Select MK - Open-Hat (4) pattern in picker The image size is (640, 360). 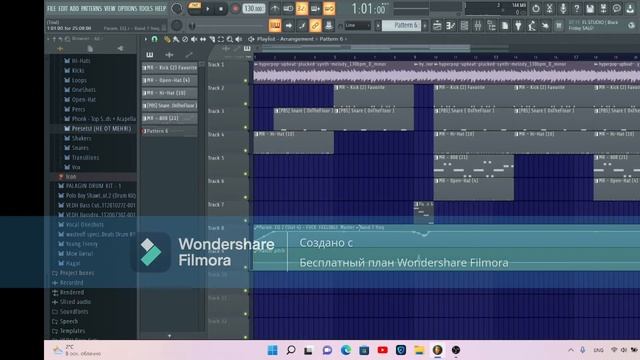(169, 80)
